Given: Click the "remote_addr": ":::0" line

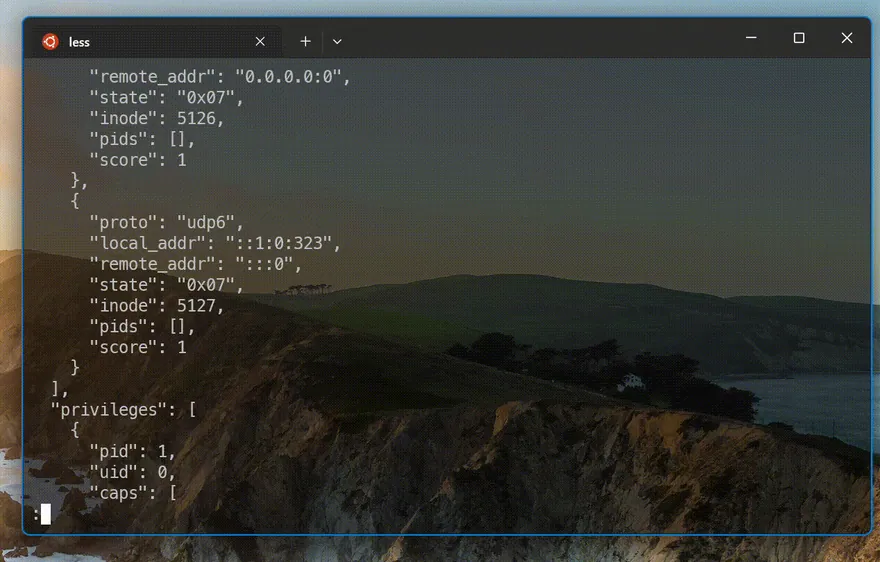Looking at the screenshot, I should coord(195,264).
